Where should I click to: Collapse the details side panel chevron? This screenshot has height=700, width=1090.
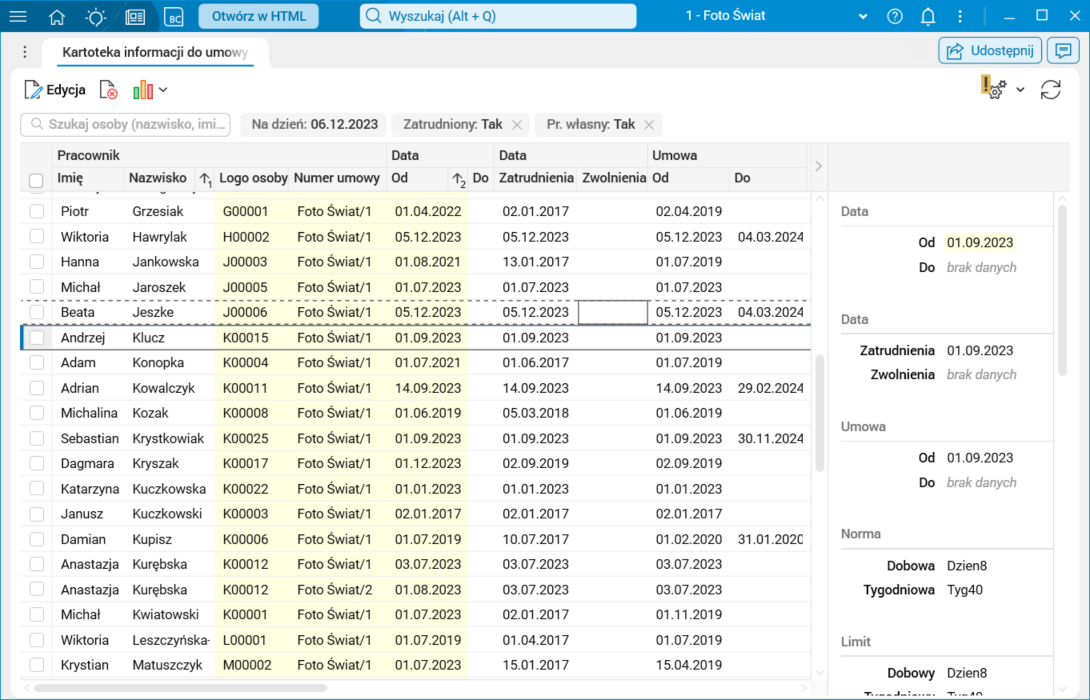tap(818, 166)
